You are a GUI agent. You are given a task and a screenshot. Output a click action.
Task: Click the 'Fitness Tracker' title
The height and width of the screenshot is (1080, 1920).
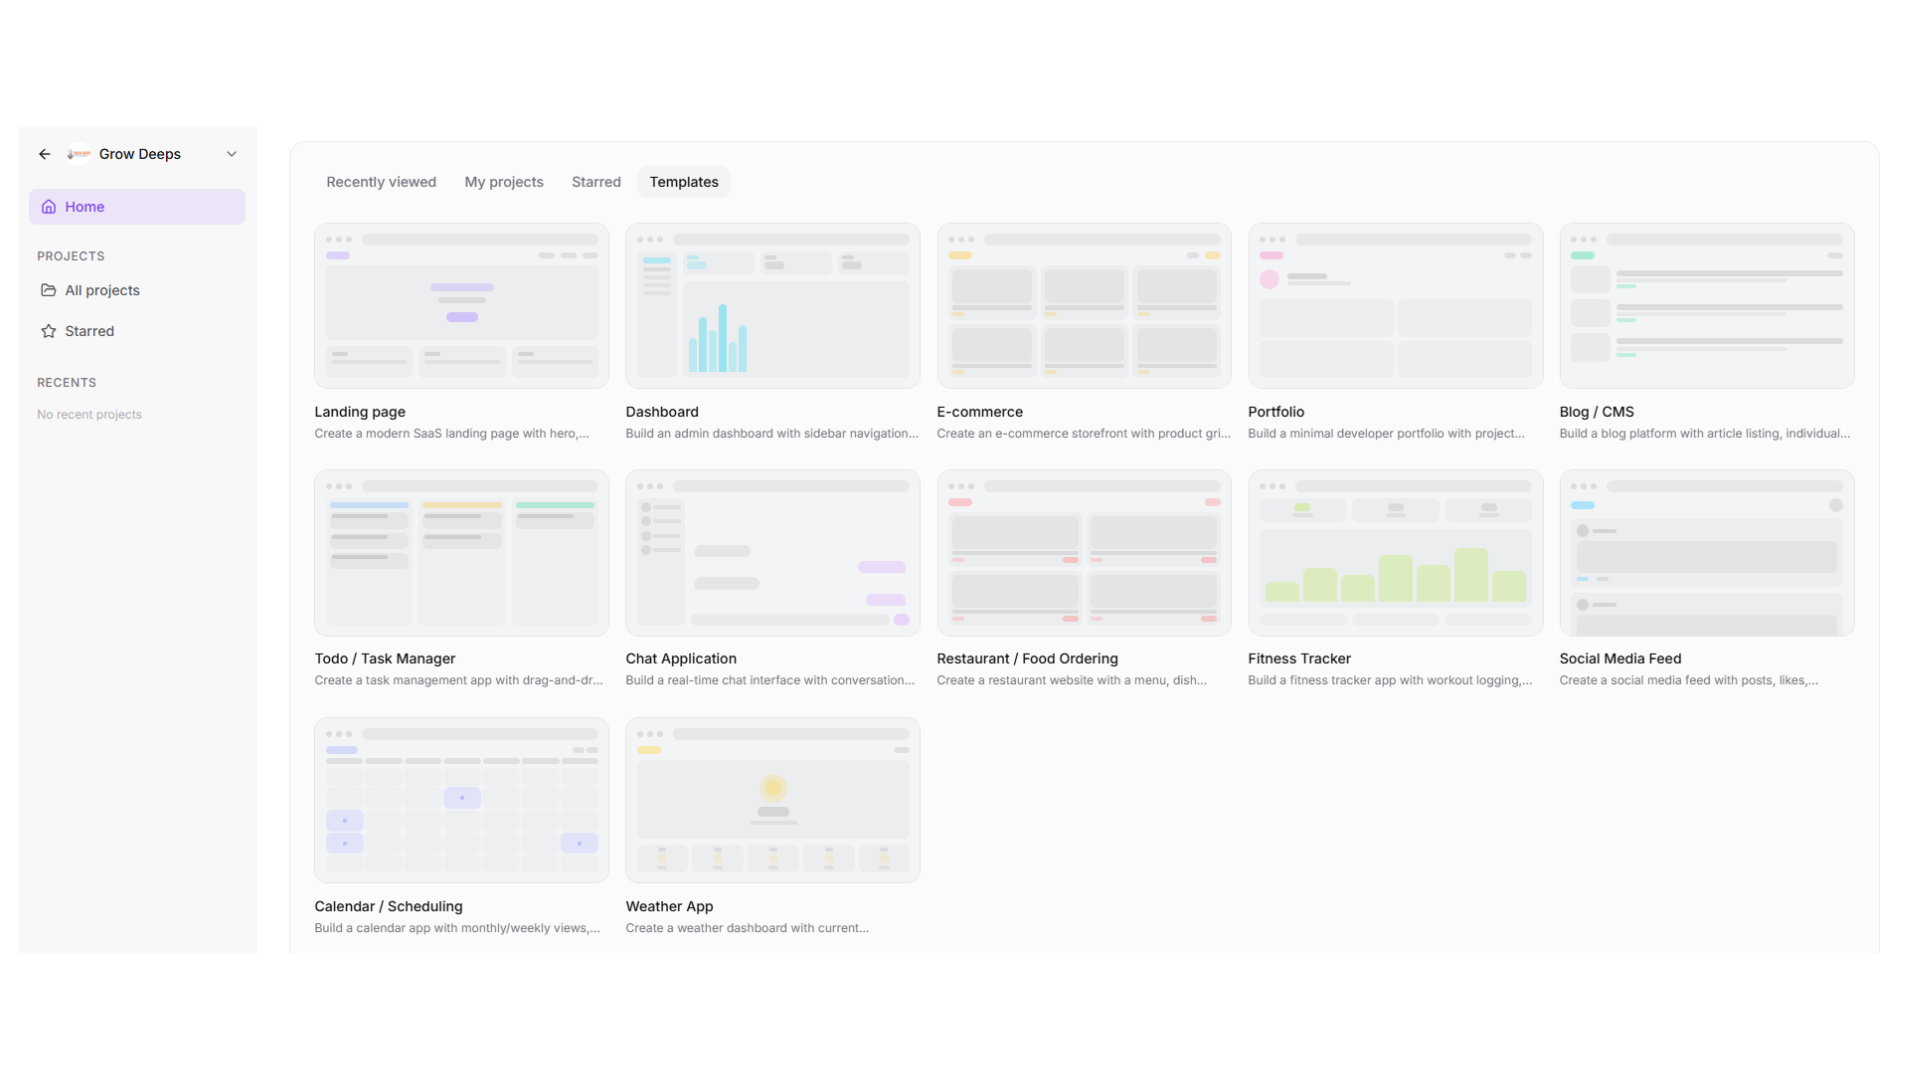click(1299, 659)
